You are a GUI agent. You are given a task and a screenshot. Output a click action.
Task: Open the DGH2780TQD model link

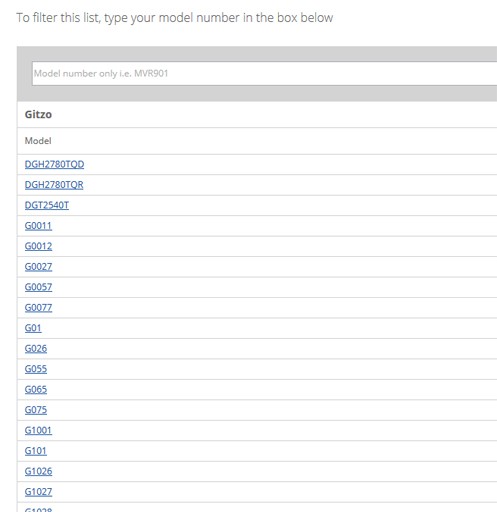[54, 164]
